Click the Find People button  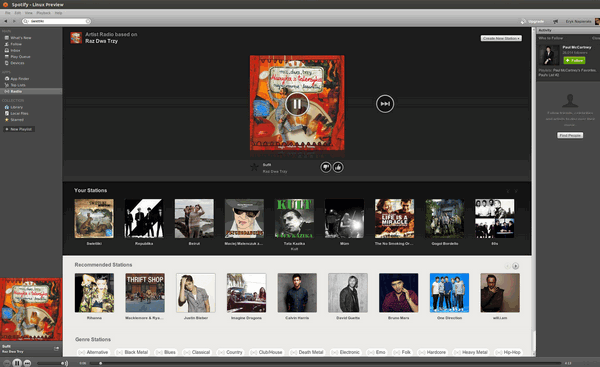coord(570,135)
